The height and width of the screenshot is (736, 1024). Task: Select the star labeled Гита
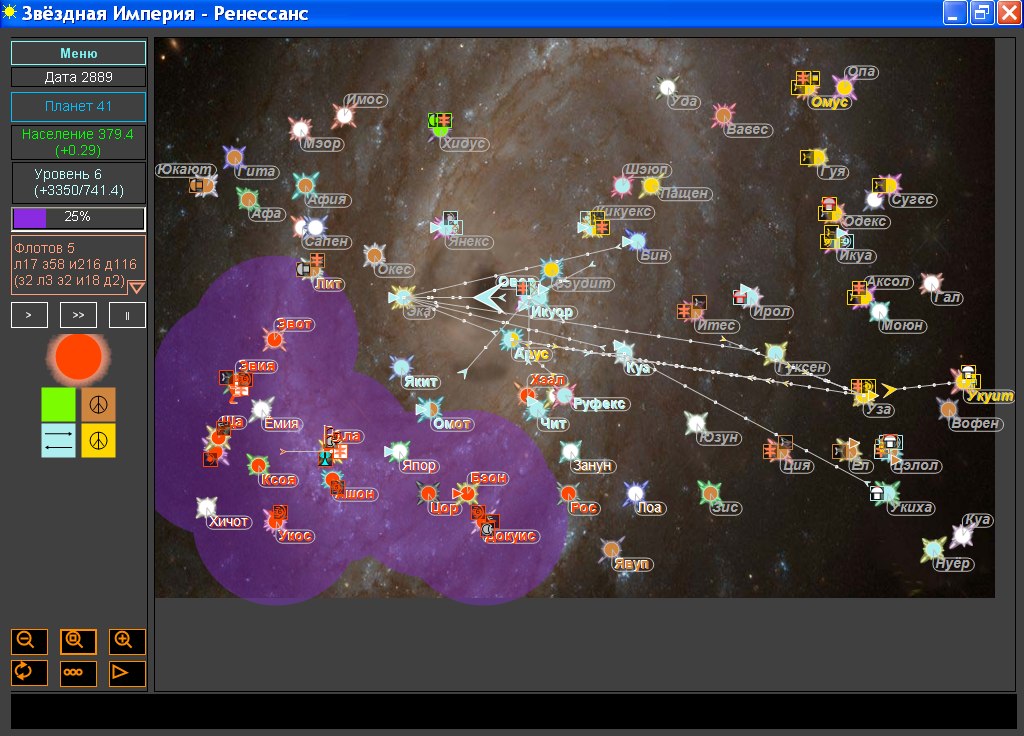point(234,157)
